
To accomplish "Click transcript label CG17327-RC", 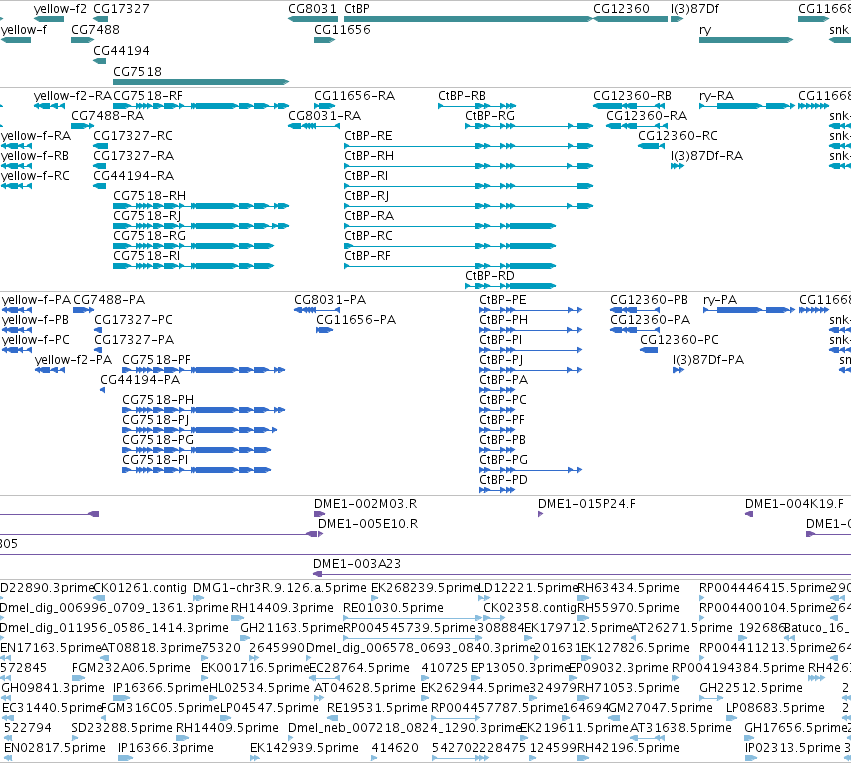I will pyautogui.click(x=133, y=136).
